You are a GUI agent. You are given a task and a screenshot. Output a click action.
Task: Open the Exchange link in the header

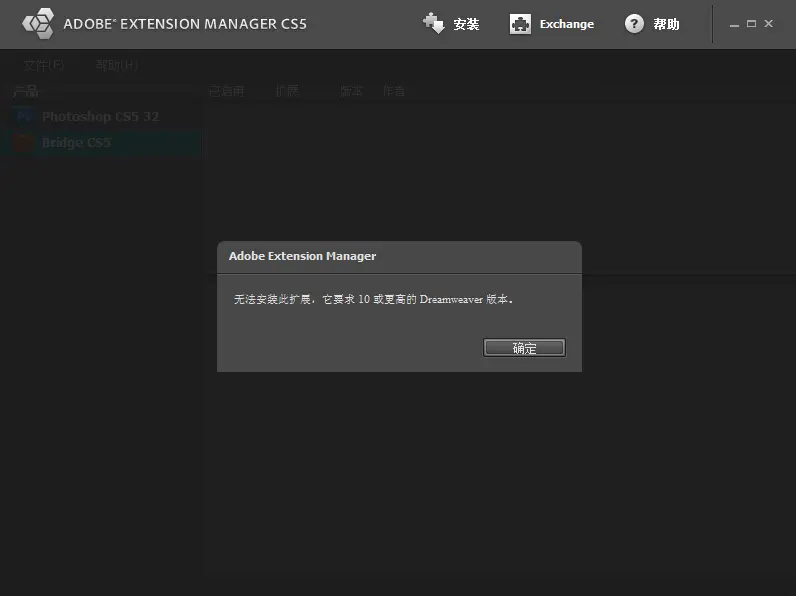coord(567,24)
